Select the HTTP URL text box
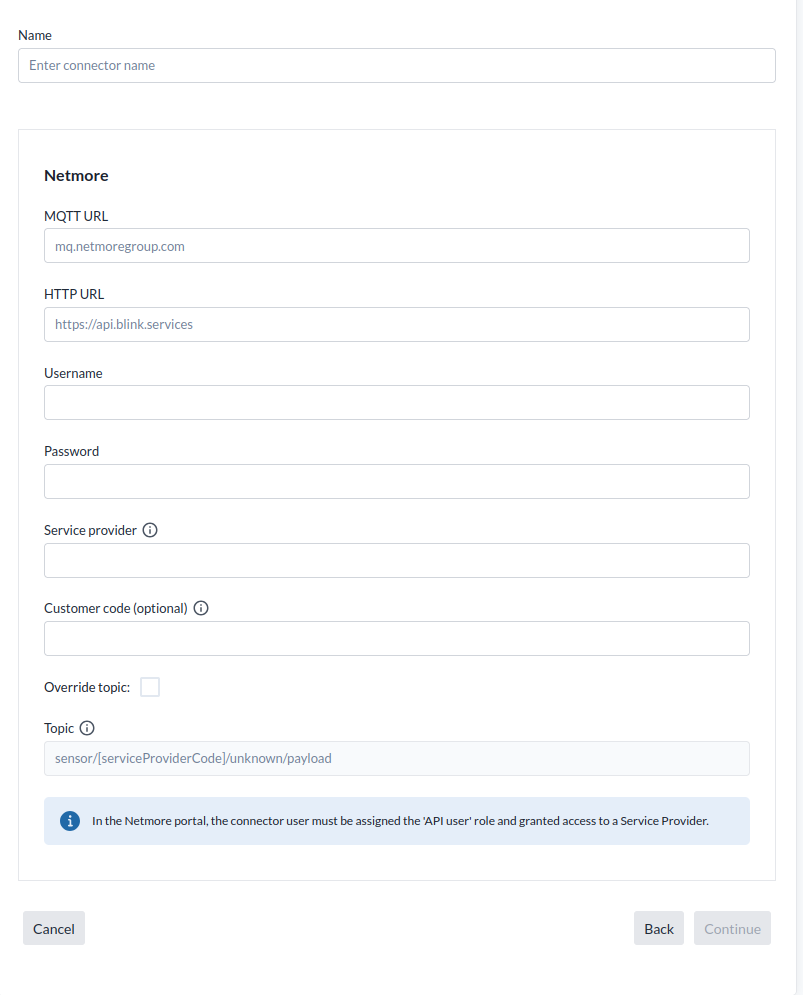This screenshot has height=995, width=803. (x=396, y=324)
